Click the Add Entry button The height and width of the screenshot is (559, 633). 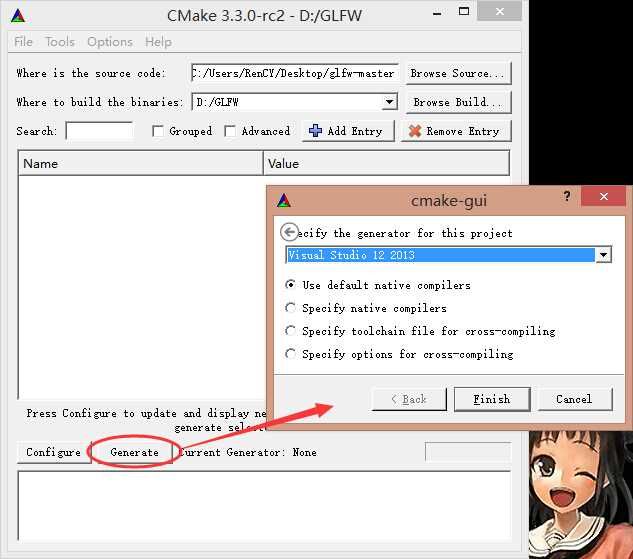coord(348,131)
